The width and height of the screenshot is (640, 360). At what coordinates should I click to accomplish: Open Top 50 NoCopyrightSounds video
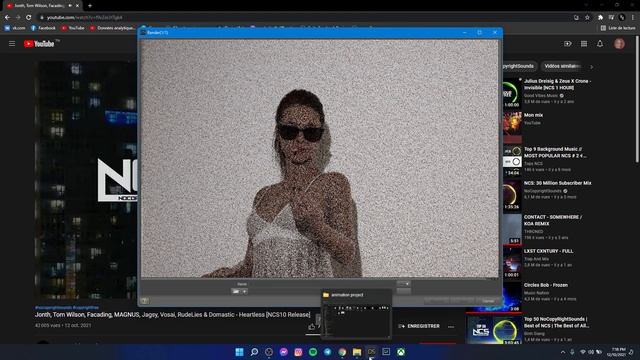pos(556,322)
